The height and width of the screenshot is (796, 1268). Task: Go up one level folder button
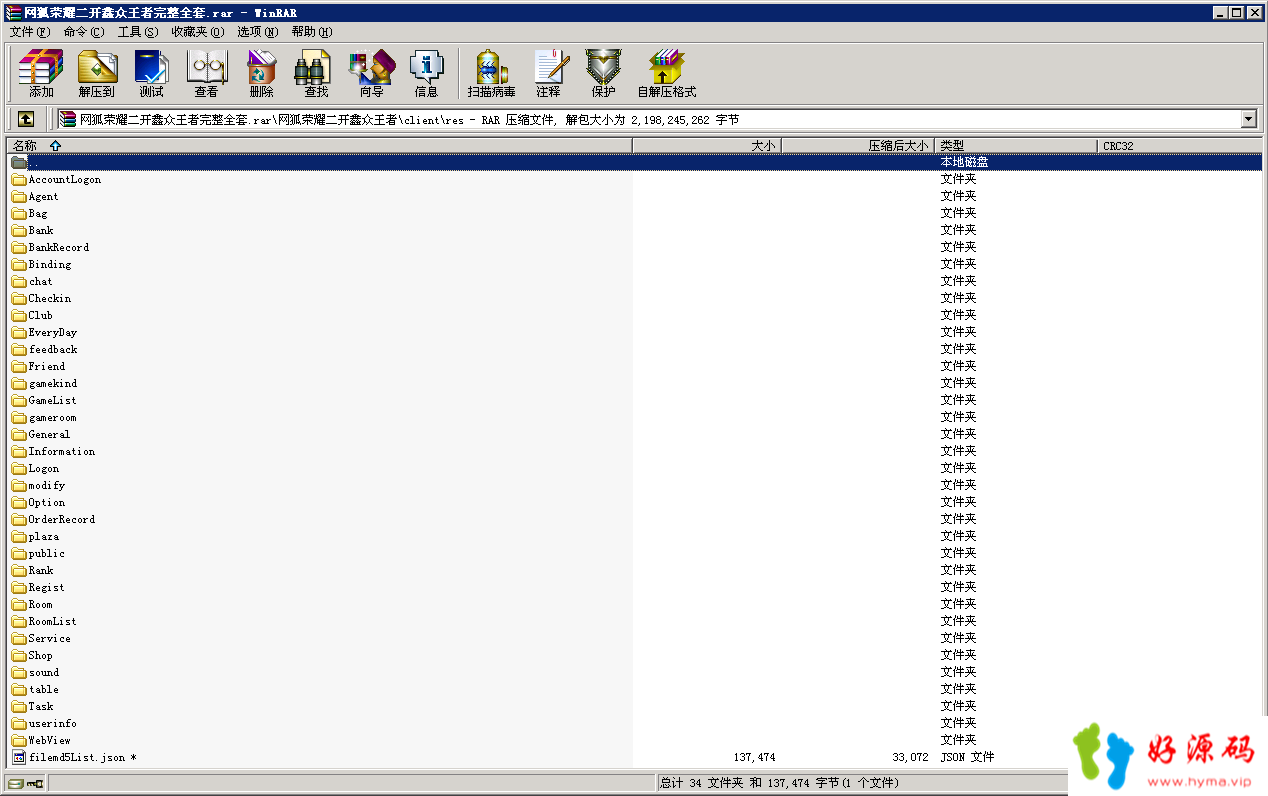tap(26, 120)
